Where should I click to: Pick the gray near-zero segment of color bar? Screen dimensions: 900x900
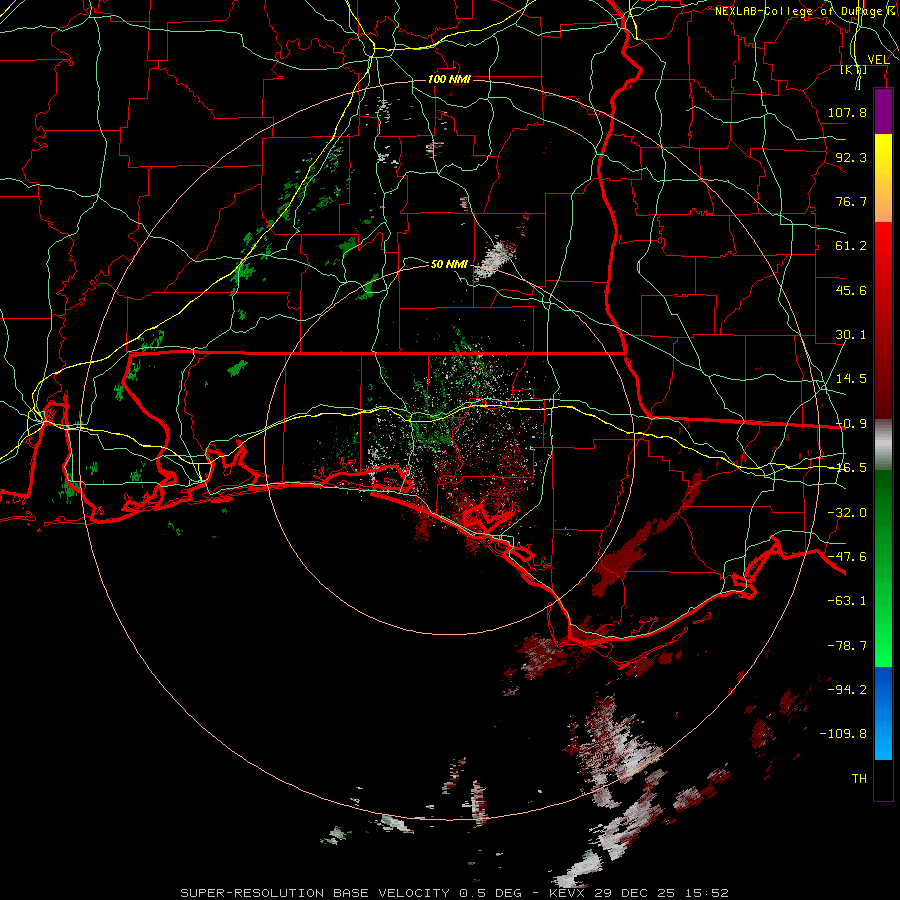[x=883, y=445]
